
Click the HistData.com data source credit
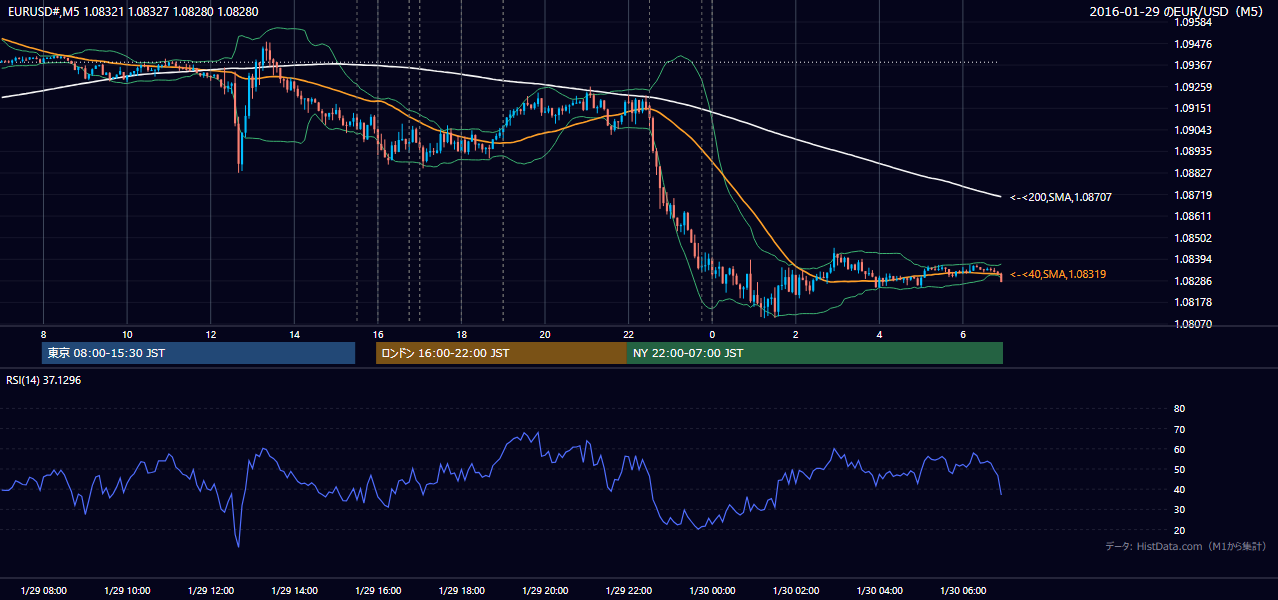(x=1186, y=546)
